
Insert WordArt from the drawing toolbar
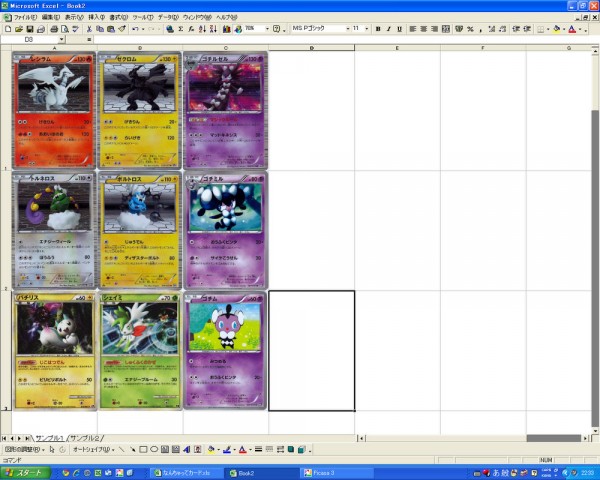[x=187, y=449]
